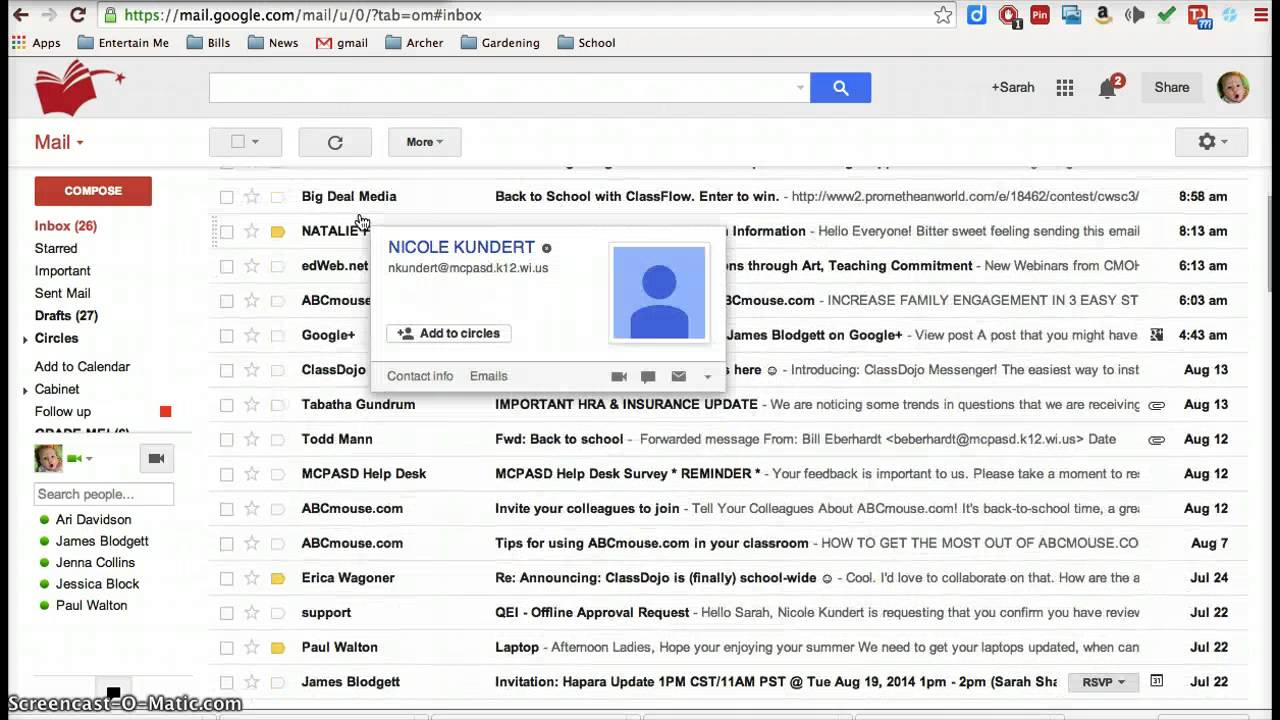Open the Sent Mail folder
Screen dimensions: 1280x720
pos(62,293)
